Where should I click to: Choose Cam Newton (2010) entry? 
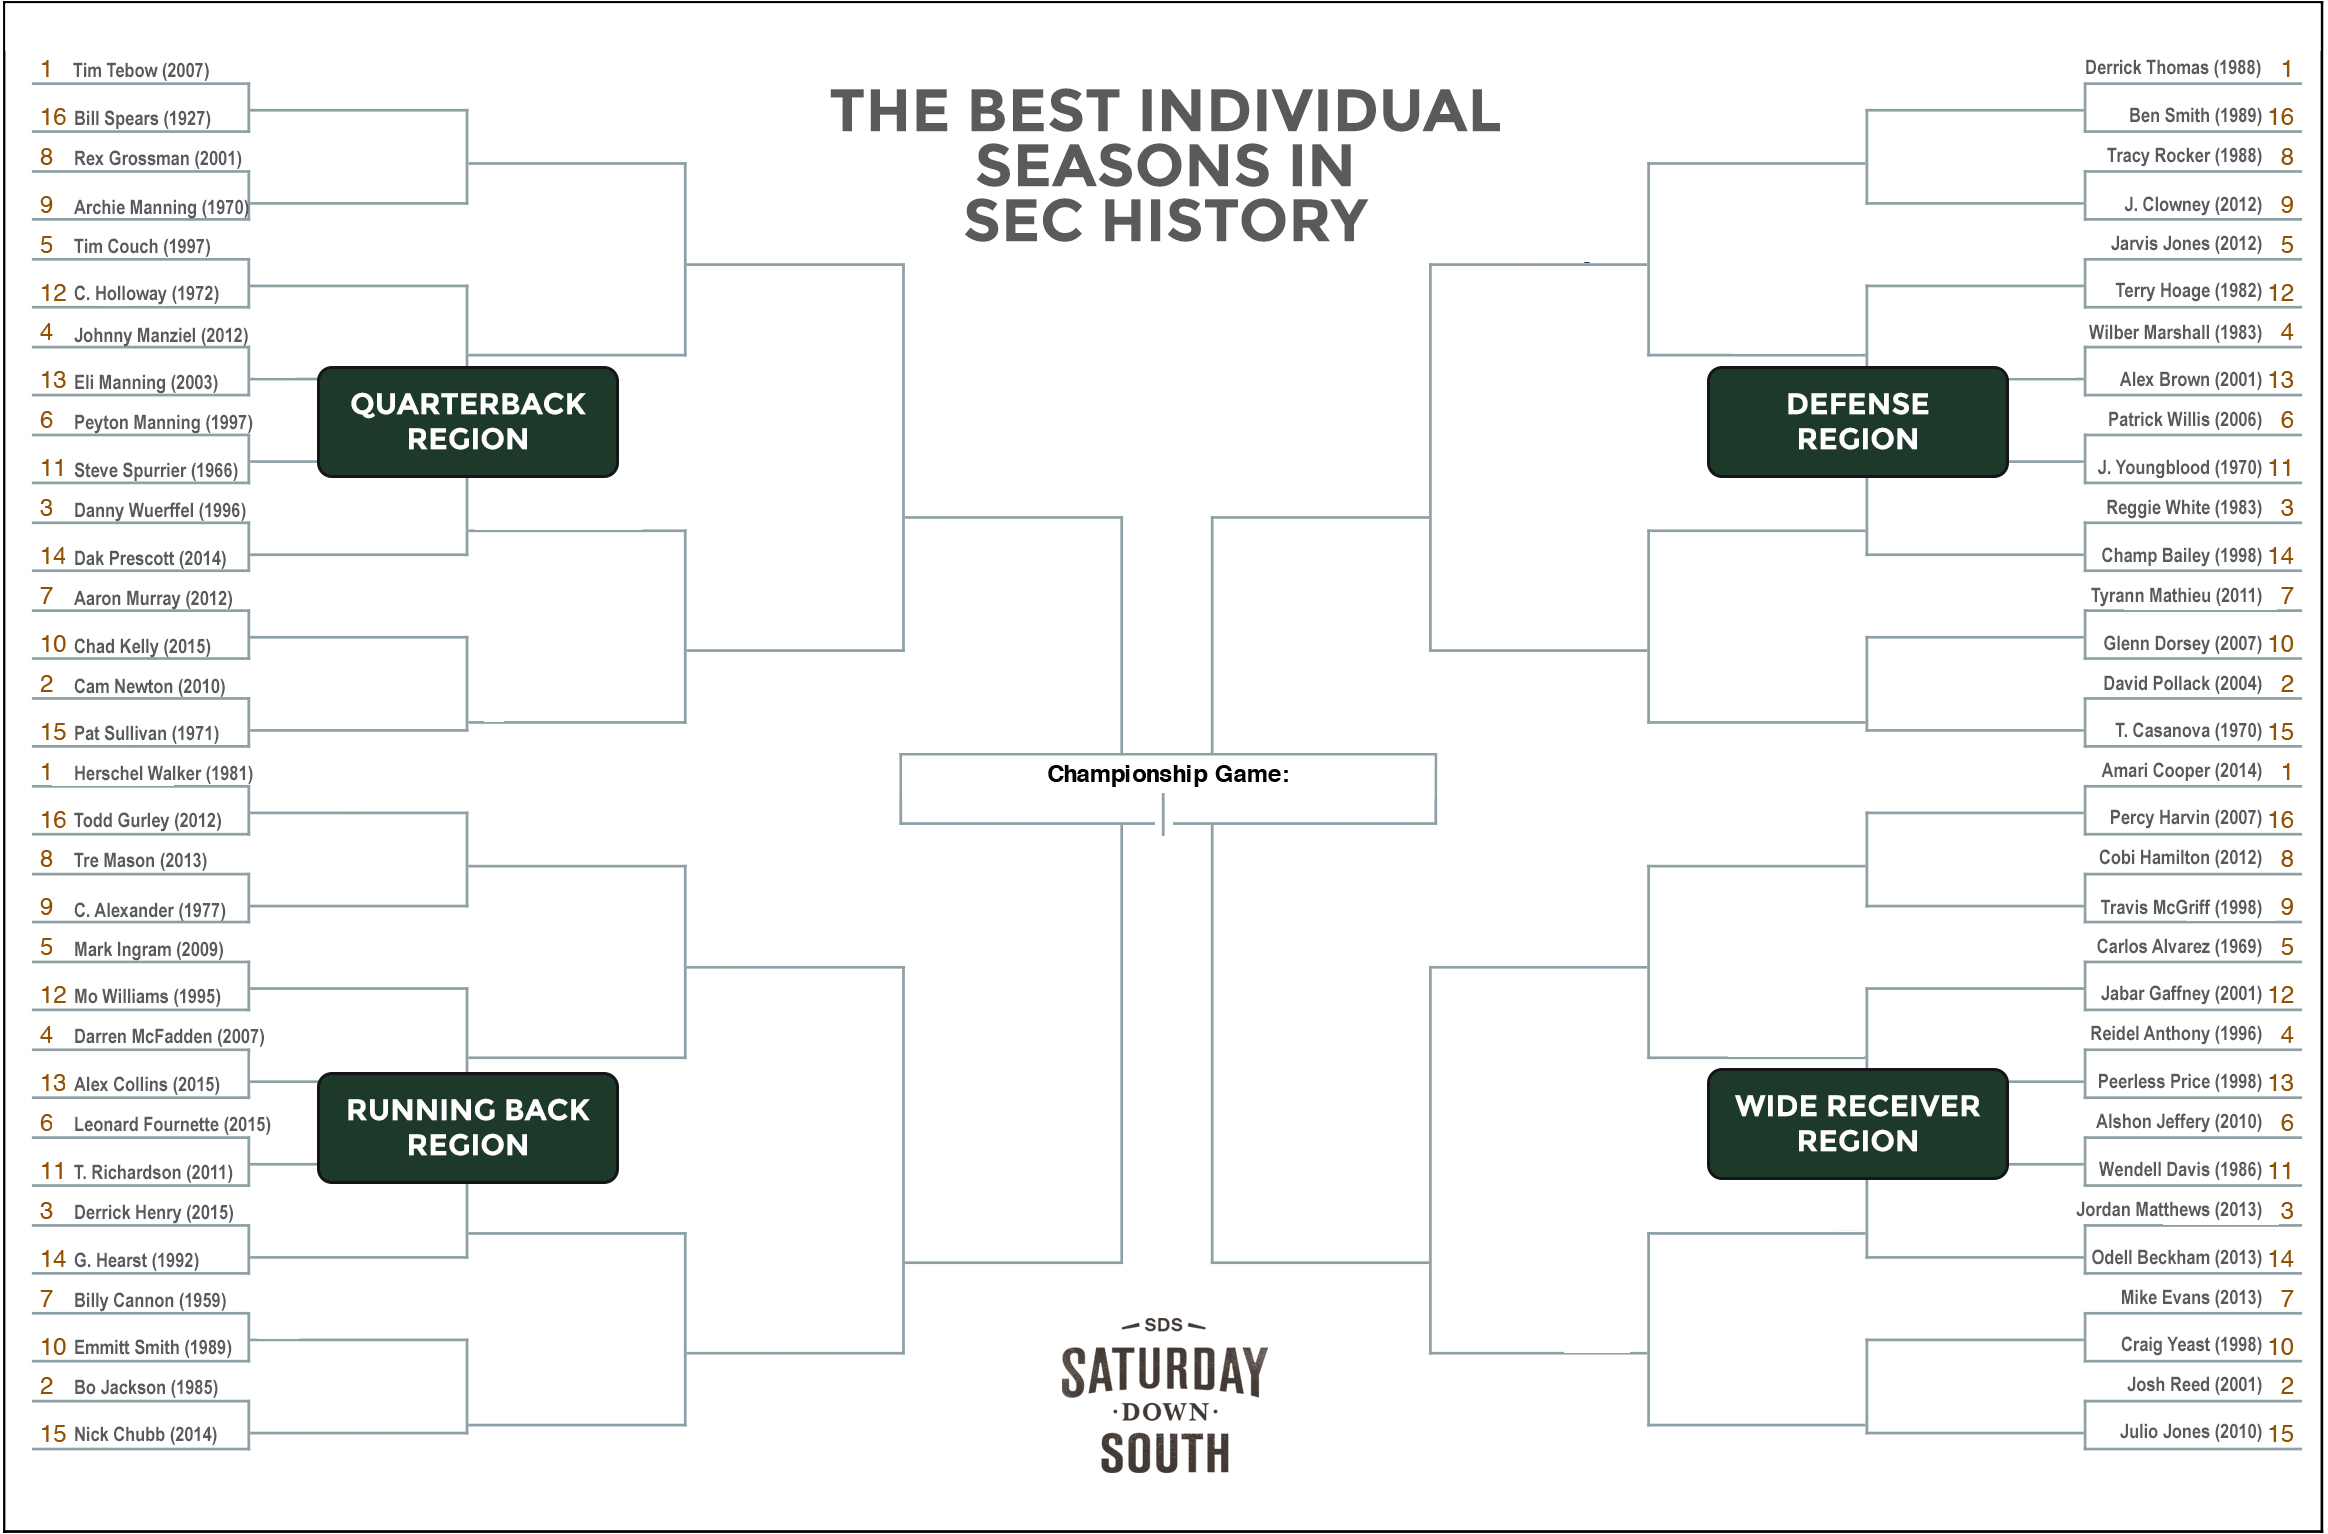[149, 686]
